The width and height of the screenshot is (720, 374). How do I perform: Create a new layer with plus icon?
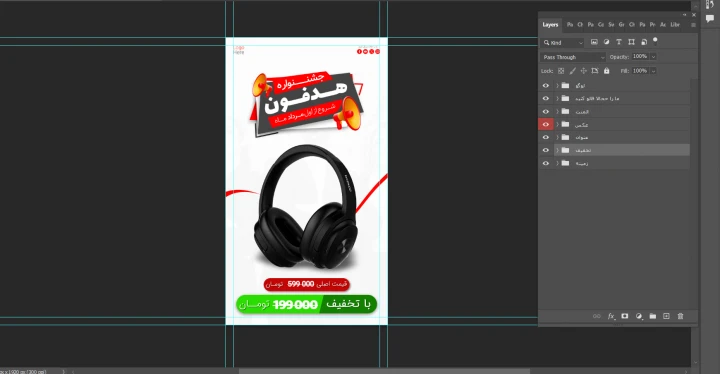point(666,316)
